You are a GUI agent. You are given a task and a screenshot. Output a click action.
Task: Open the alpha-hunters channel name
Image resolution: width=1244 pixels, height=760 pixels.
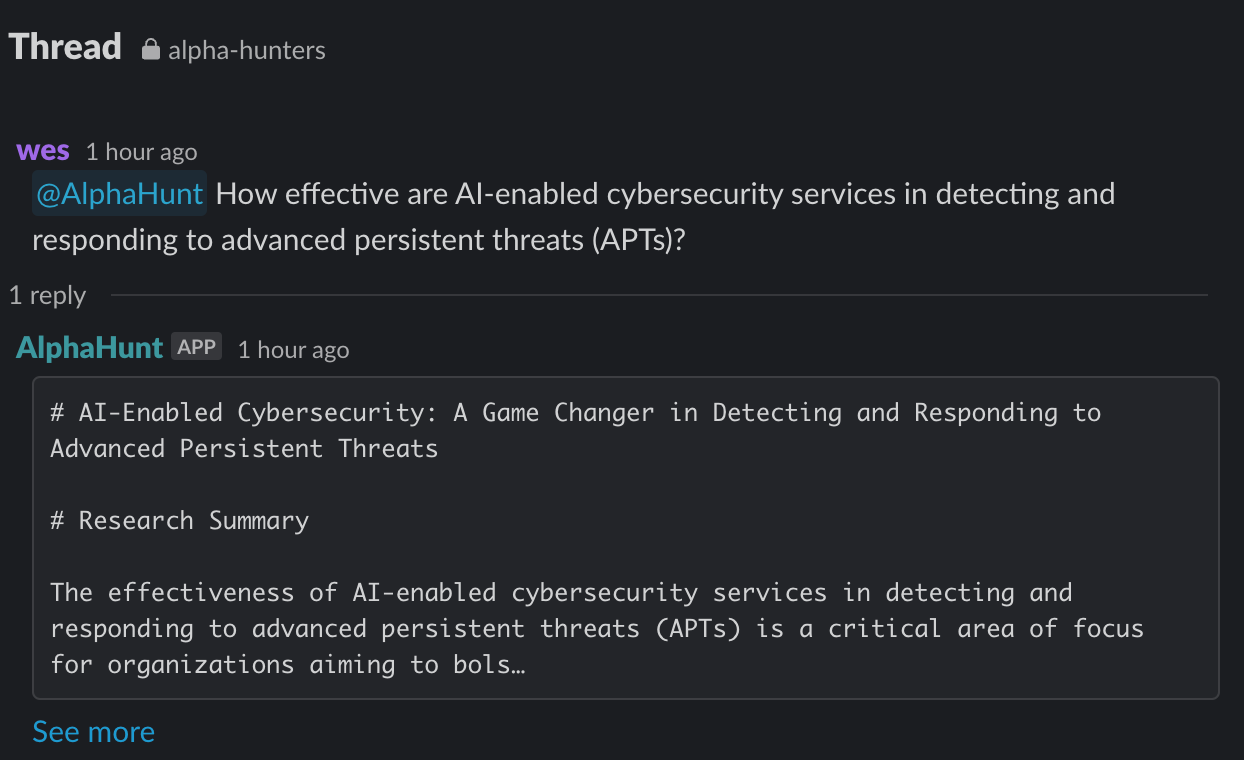pos(246,50)
